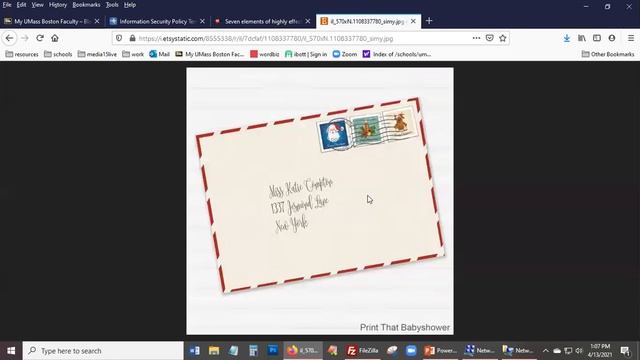
Task: Reload the current page
Action: click(40, 38)
